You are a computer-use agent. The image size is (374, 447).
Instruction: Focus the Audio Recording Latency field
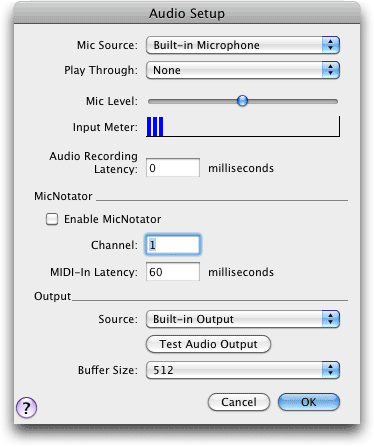pos(173,168)
